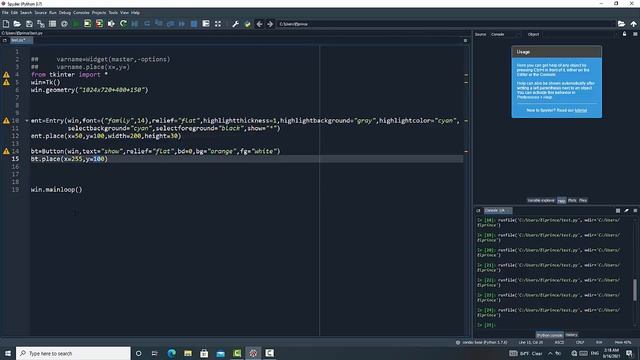Open the Run menu

pyautogui.click(x=53, y=13)
